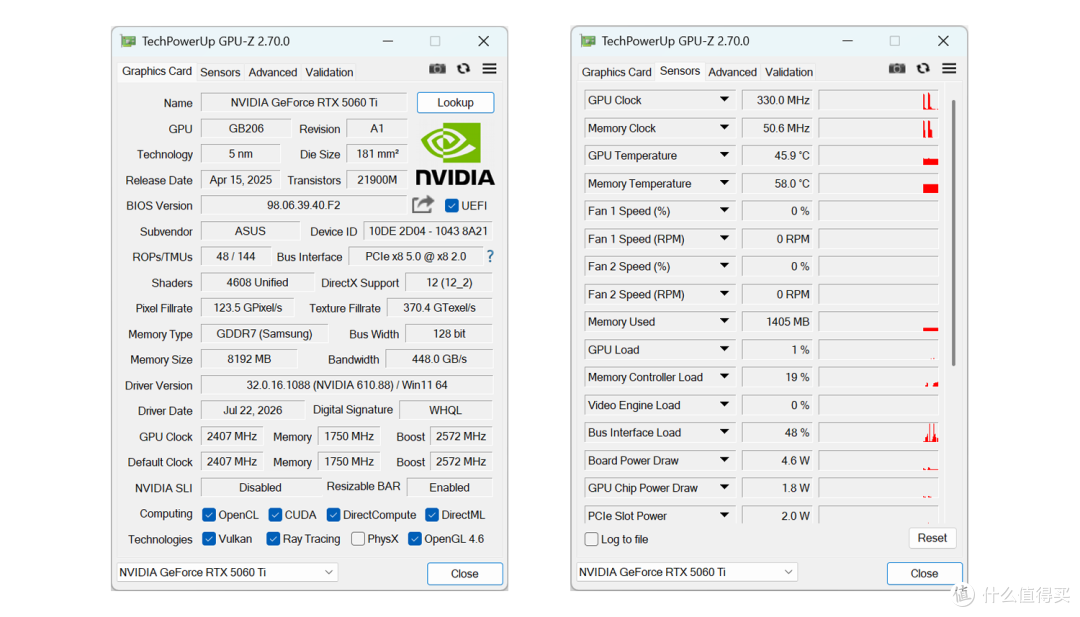1080x617 pixels.
Task: Open the Video Engine Load dropdown
Action: pyautogui.click(x=724, y=405)
